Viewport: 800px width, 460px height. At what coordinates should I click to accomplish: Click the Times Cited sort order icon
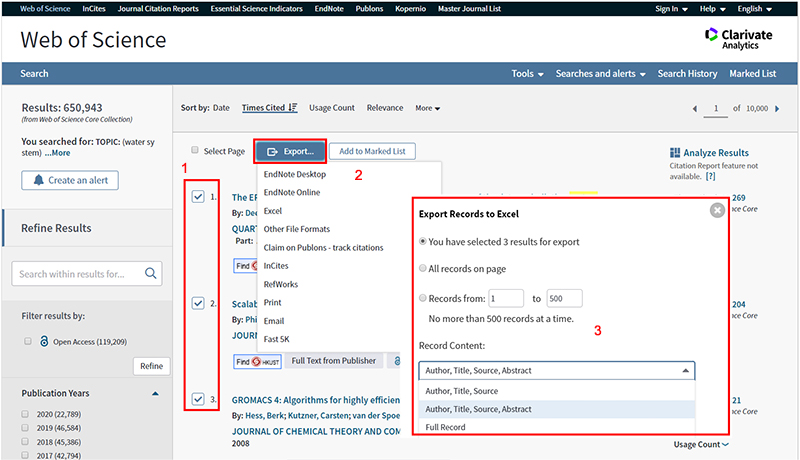[x=292, y=108]
